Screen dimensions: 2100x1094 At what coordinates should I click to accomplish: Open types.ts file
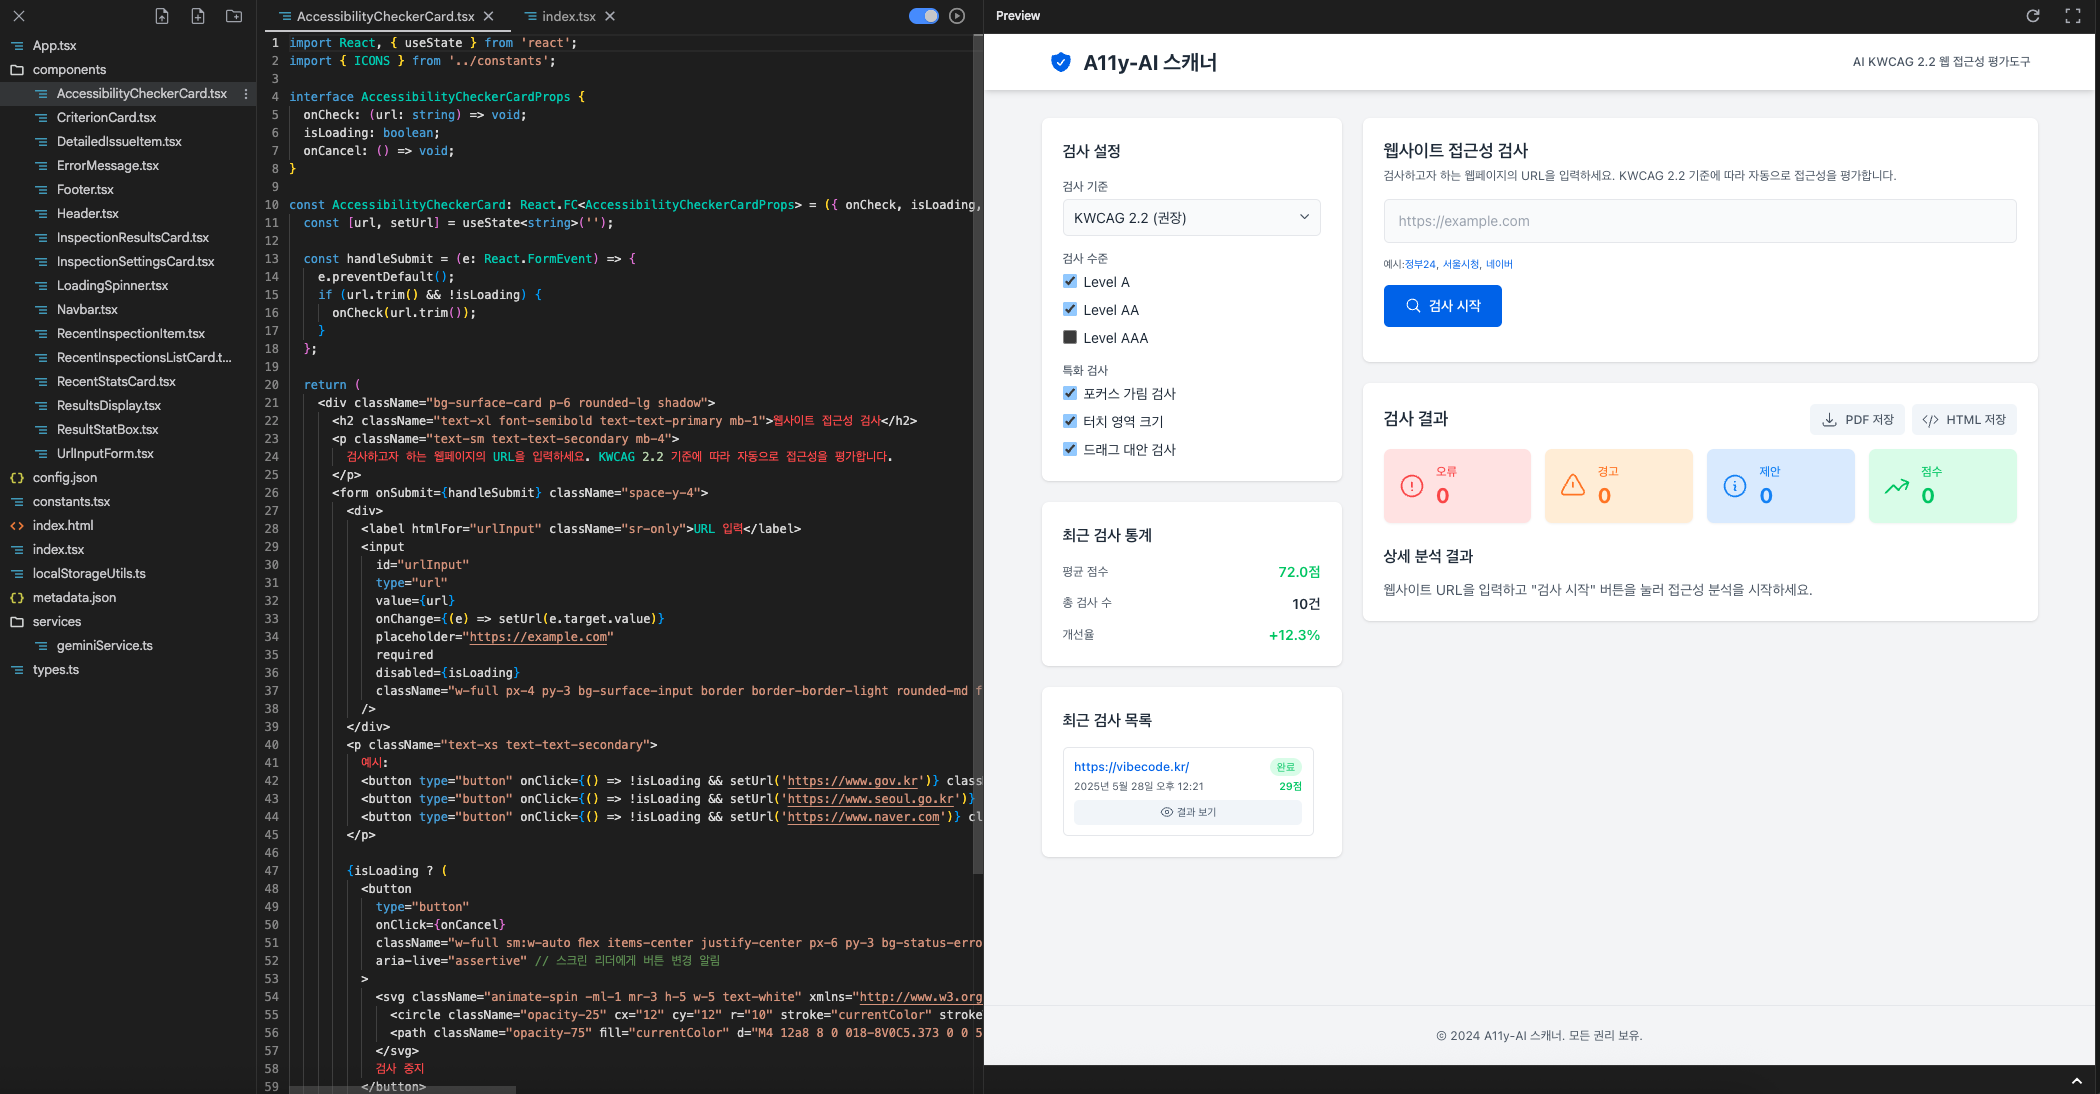click(x=128, y=670)
